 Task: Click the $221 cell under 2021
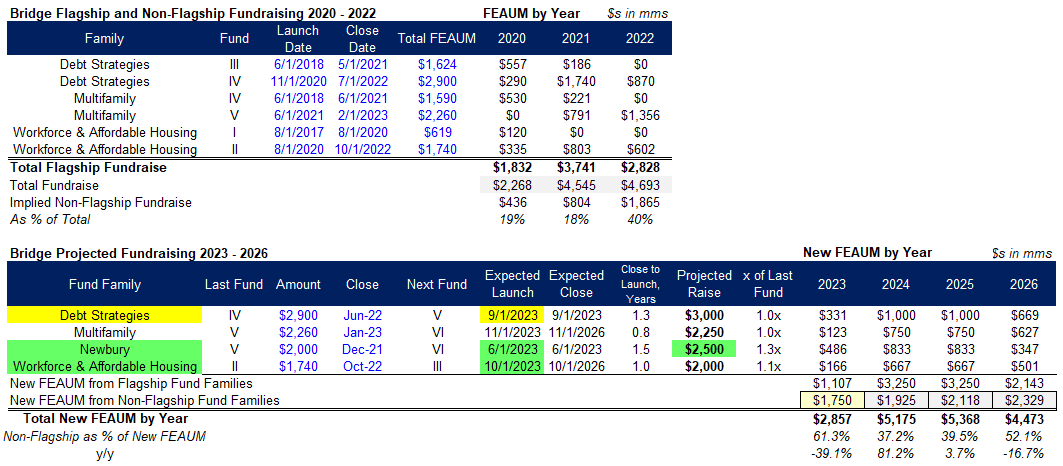(x=576, y=98)
